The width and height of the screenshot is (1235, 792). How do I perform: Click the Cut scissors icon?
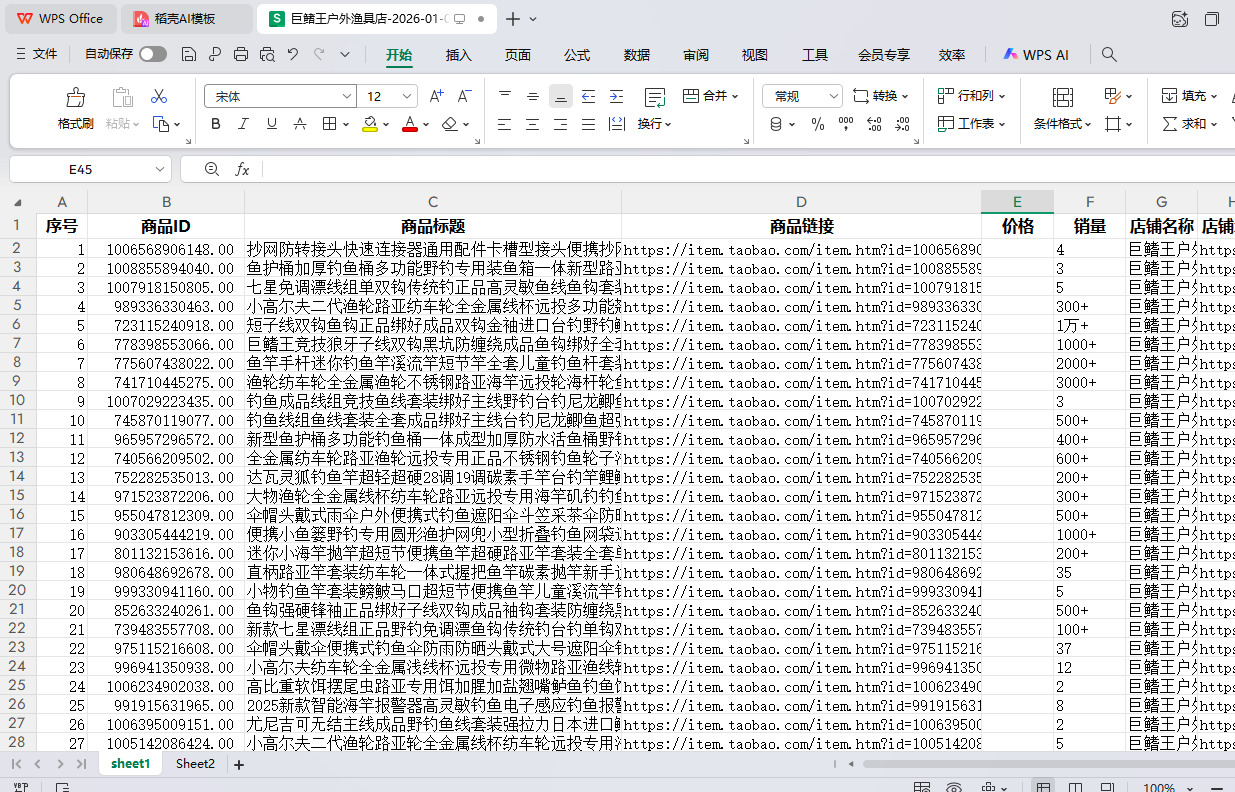click(159, 96)
